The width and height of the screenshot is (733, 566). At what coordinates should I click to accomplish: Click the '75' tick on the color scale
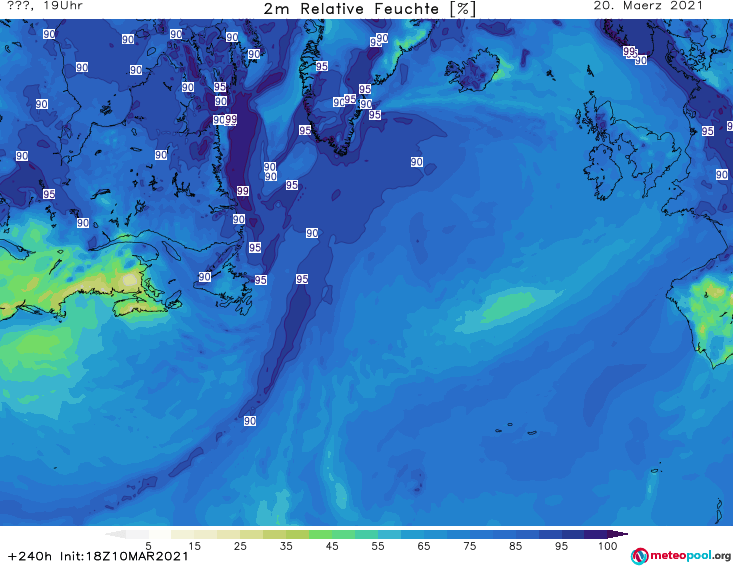[x=470, y=546]
